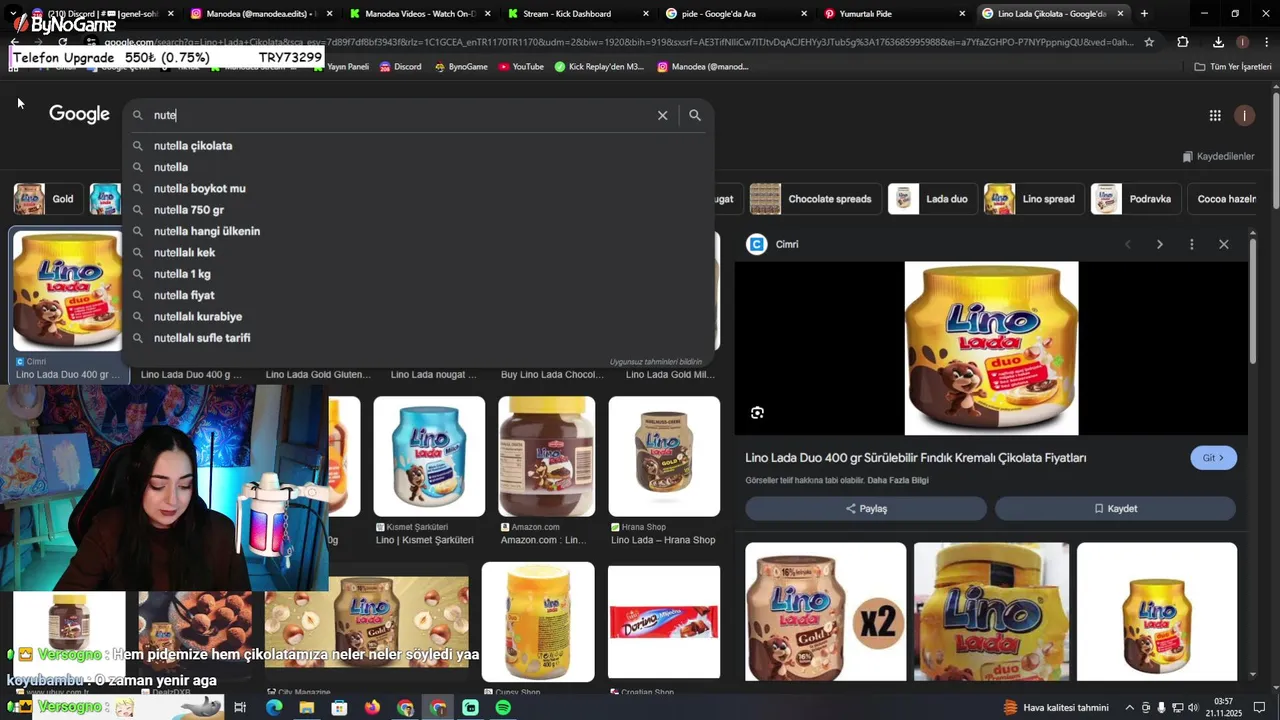Open Kaydedilenler saved items

[1218, 156]
